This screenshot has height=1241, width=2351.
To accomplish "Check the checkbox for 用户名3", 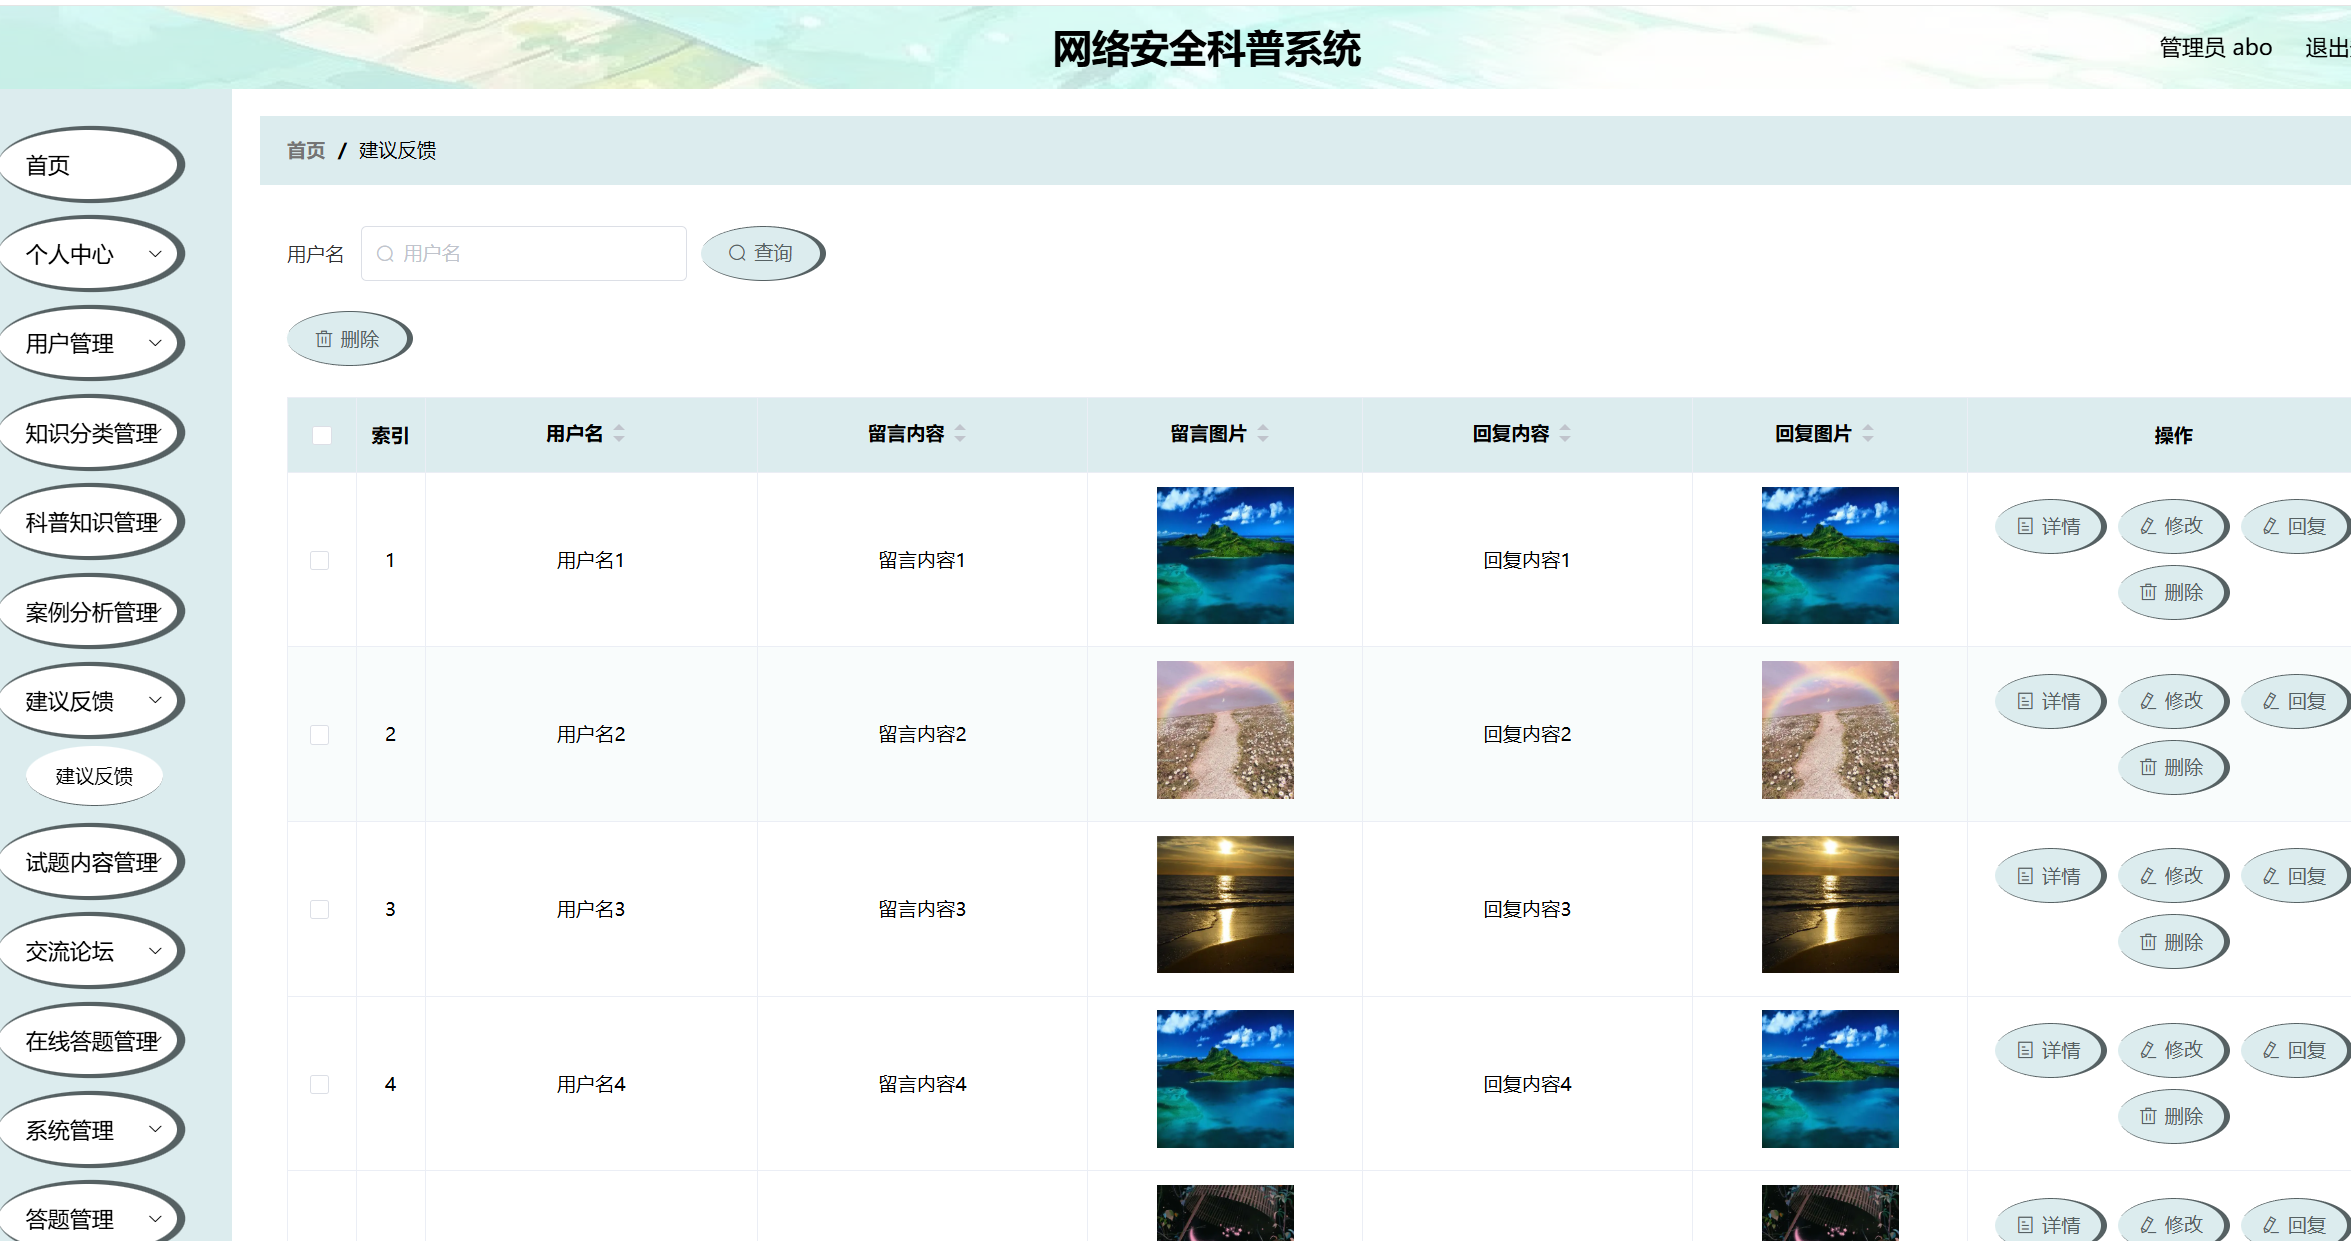I will pos(320,909).
